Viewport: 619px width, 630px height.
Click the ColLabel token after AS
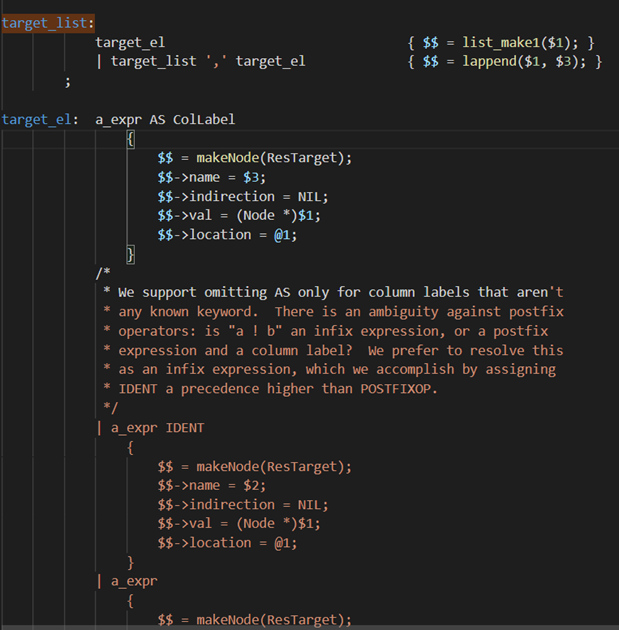click(x=204, y=119)
